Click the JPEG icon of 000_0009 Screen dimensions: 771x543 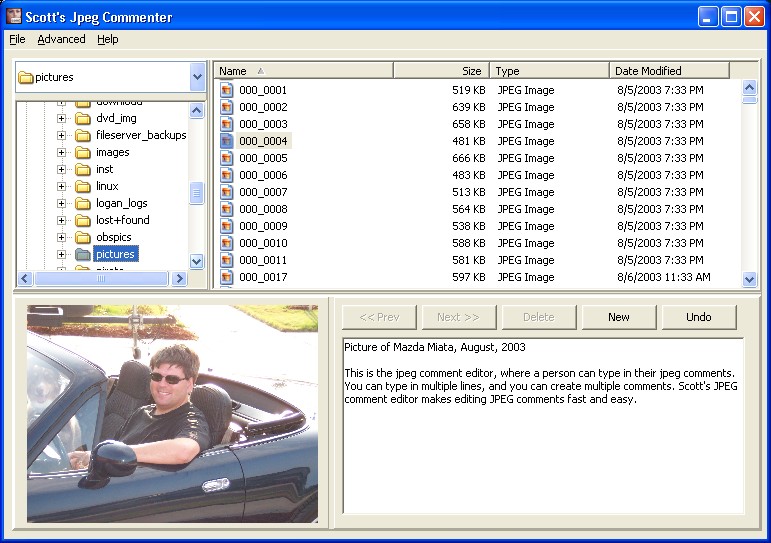226,226
